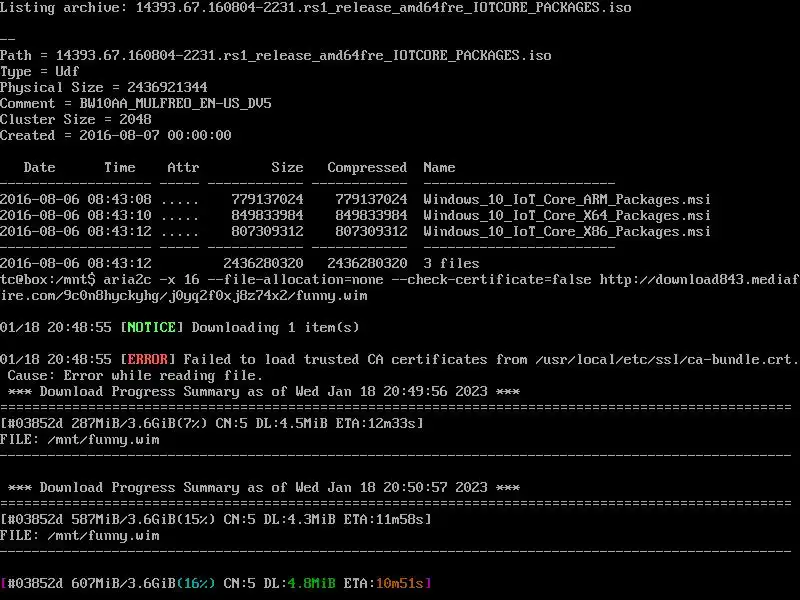The width and height of the screenshot is (800, 600).
Task: Click the ca-bundle.crt path in error
Action: (x=667, y=359)
